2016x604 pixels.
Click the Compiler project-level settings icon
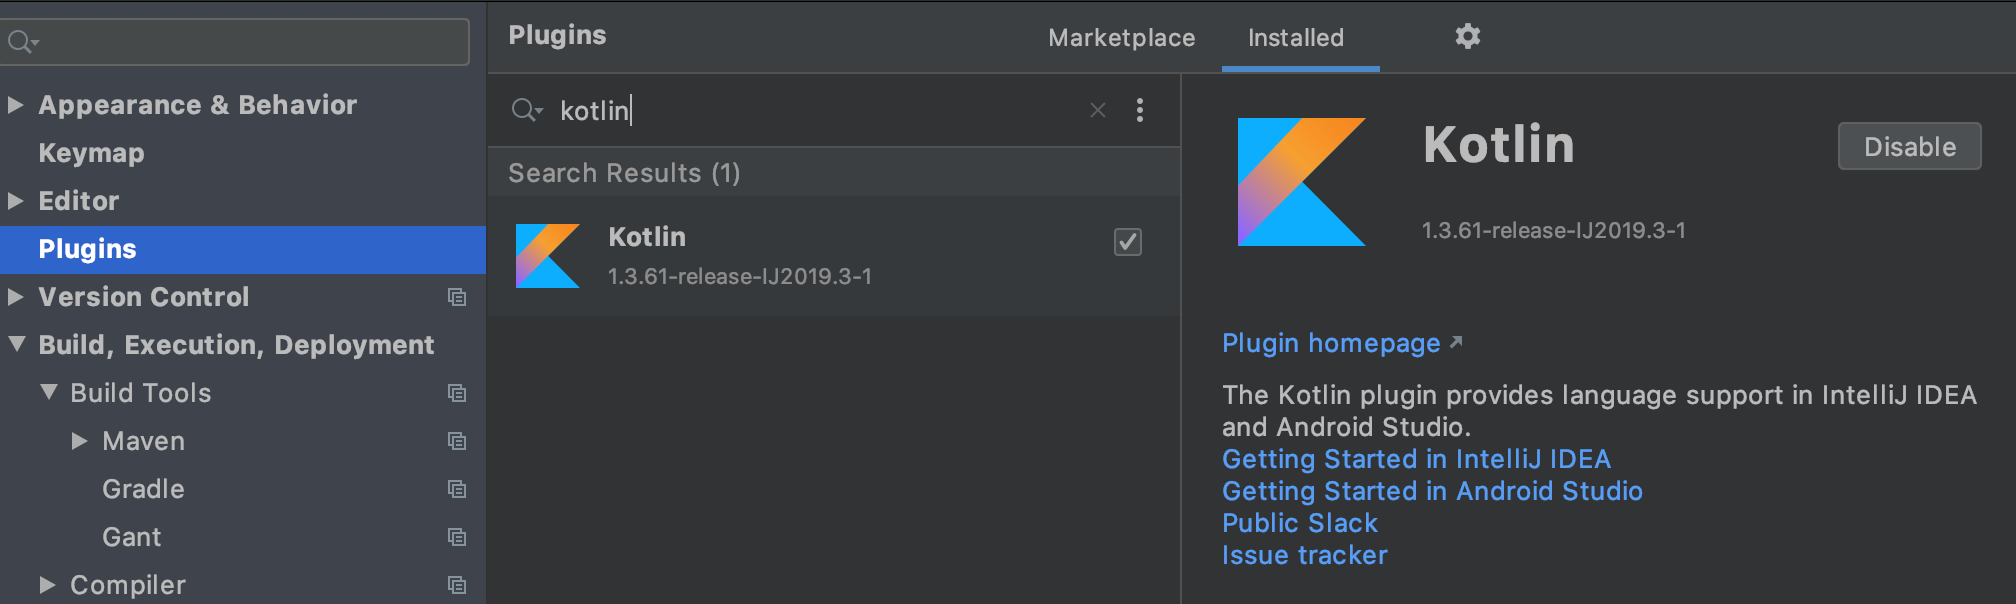point(457,585)
